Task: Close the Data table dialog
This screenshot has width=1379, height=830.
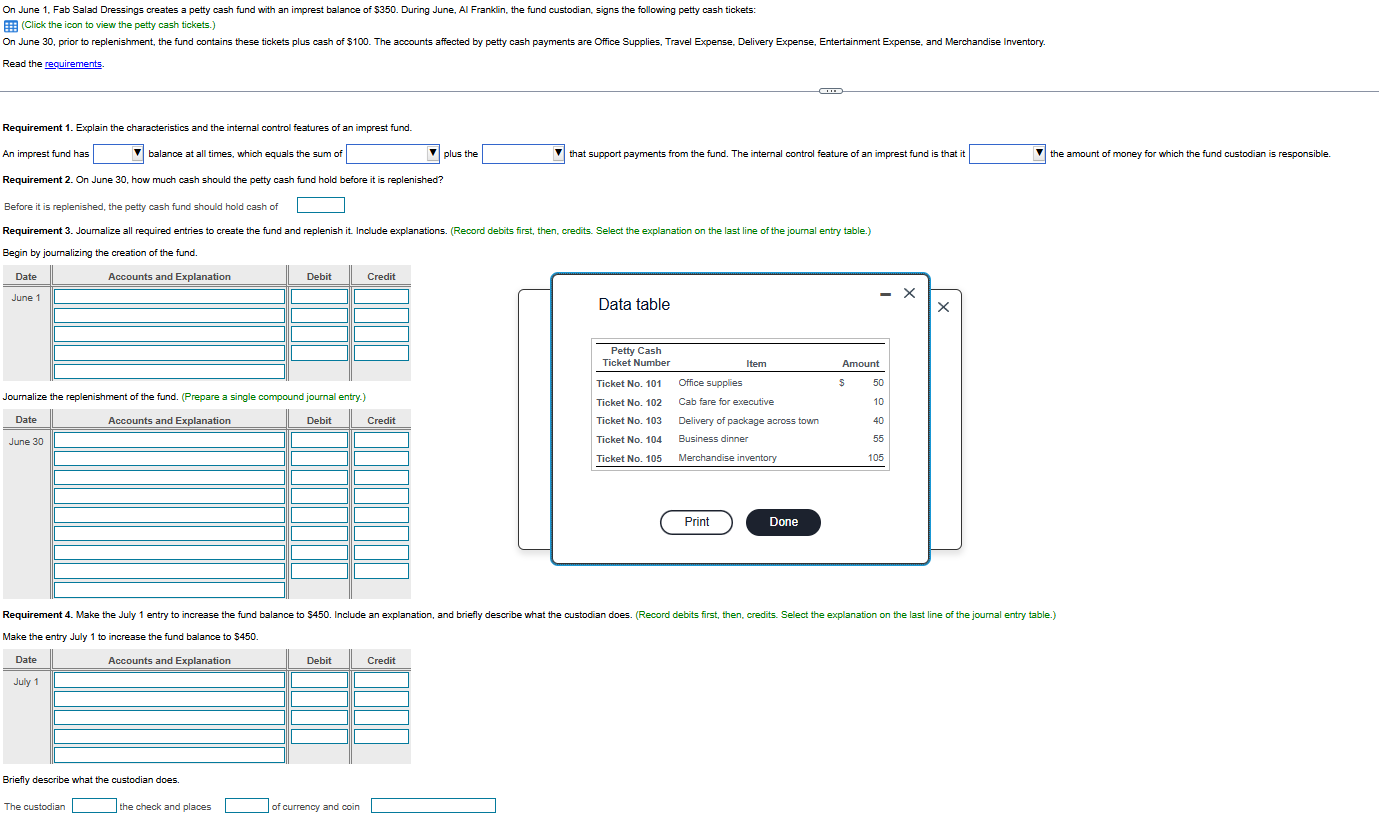Action: 909,293
